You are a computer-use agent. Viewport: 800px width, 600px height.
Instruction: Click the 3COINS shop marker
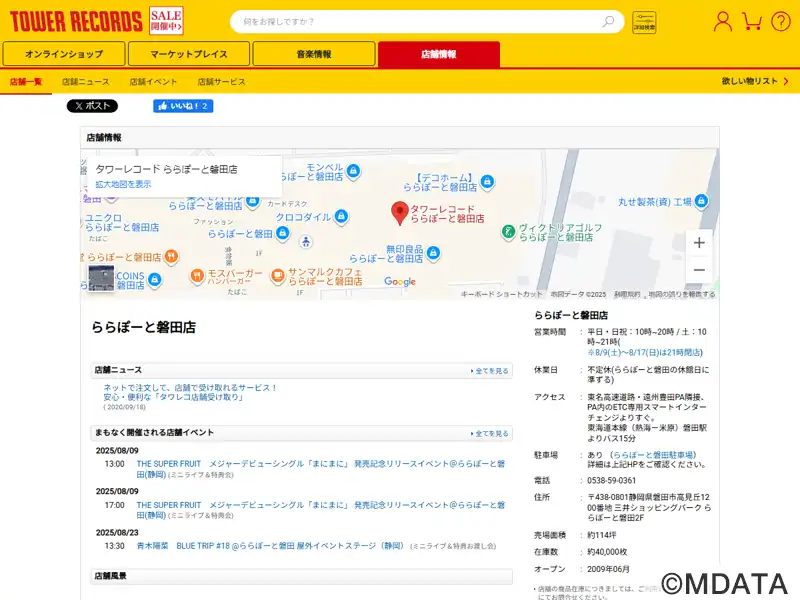tap(155, 280)
